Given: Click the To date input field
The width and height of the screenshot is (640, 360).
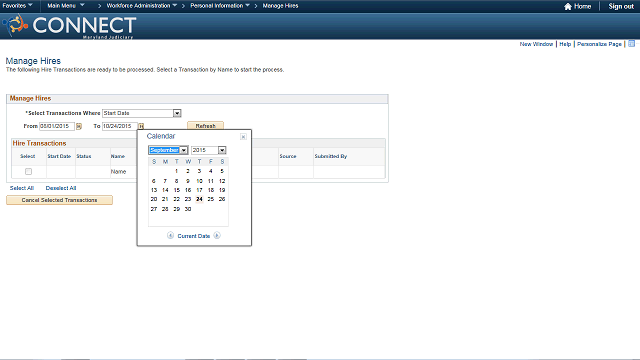Looking at the screenshot, I should coord(120,126).
